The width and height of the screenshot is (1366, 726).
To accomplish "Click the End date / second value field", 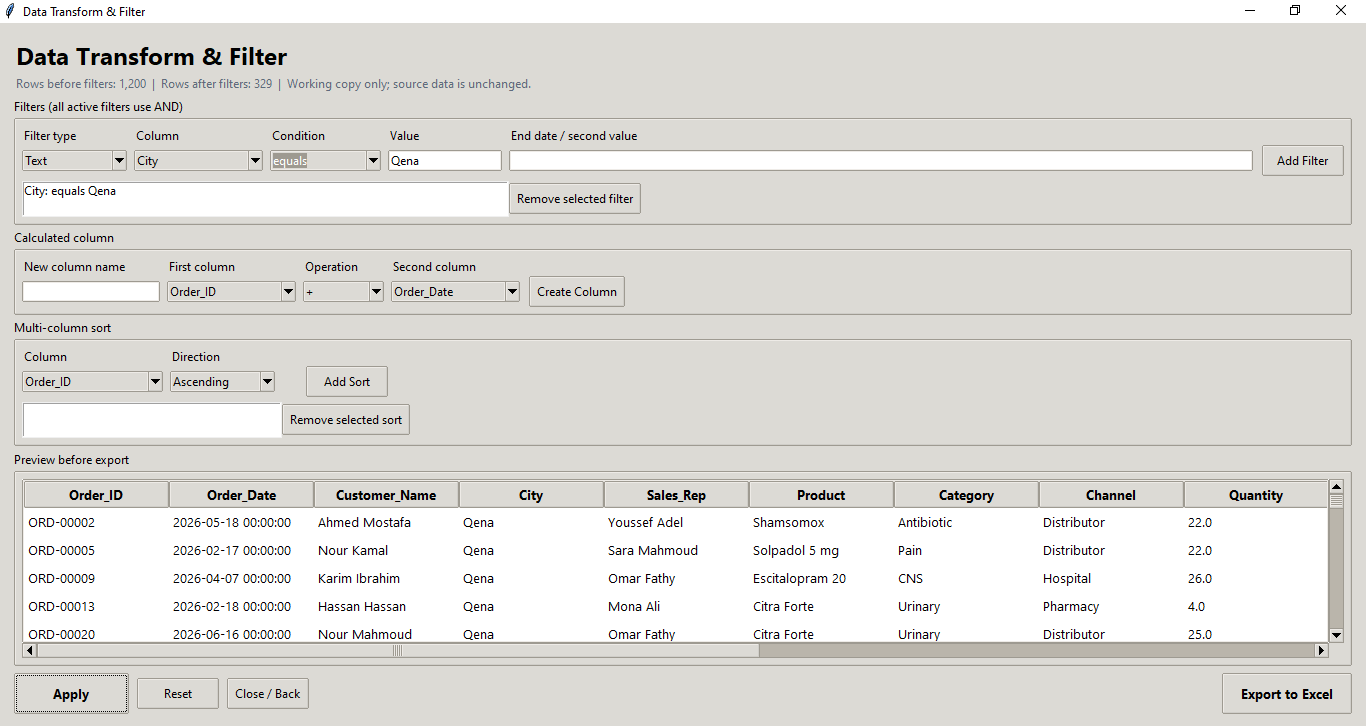I will click(881, 161).
